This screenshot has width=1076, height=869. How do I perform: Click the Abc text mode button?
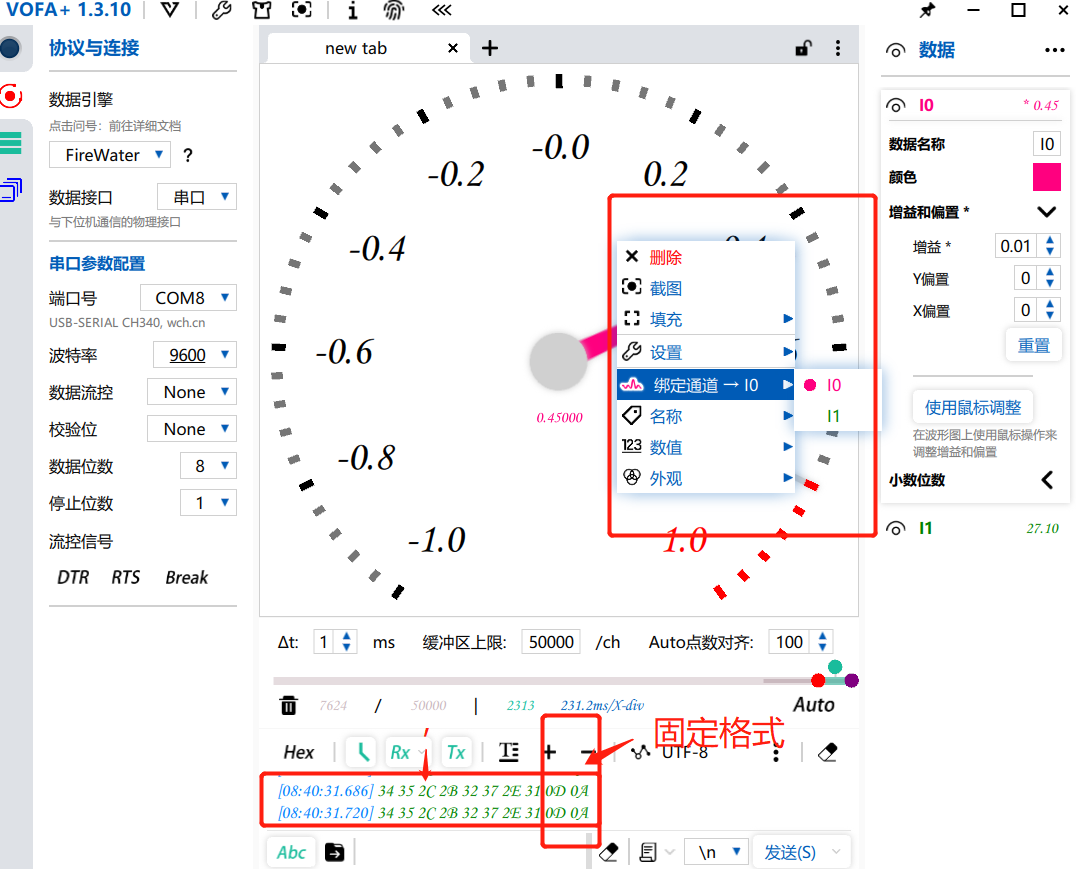click(x=290, y=852)
